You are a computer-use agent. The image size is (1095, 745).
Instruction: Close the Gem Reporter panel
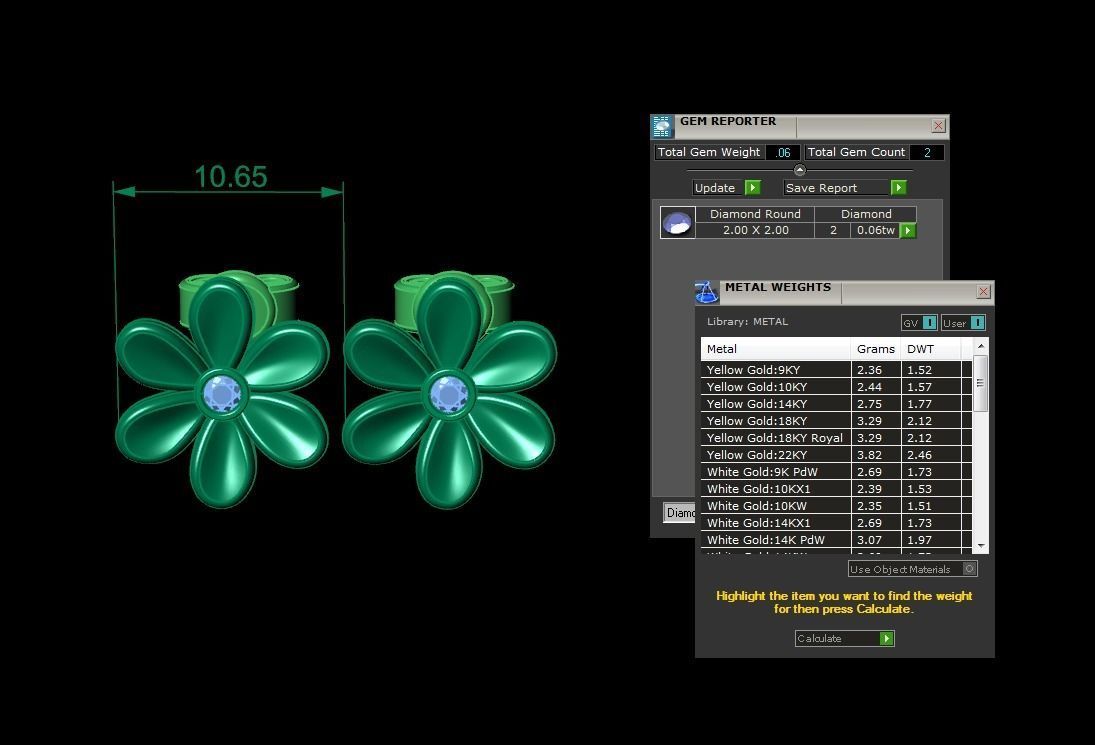(x=939, y=126)
